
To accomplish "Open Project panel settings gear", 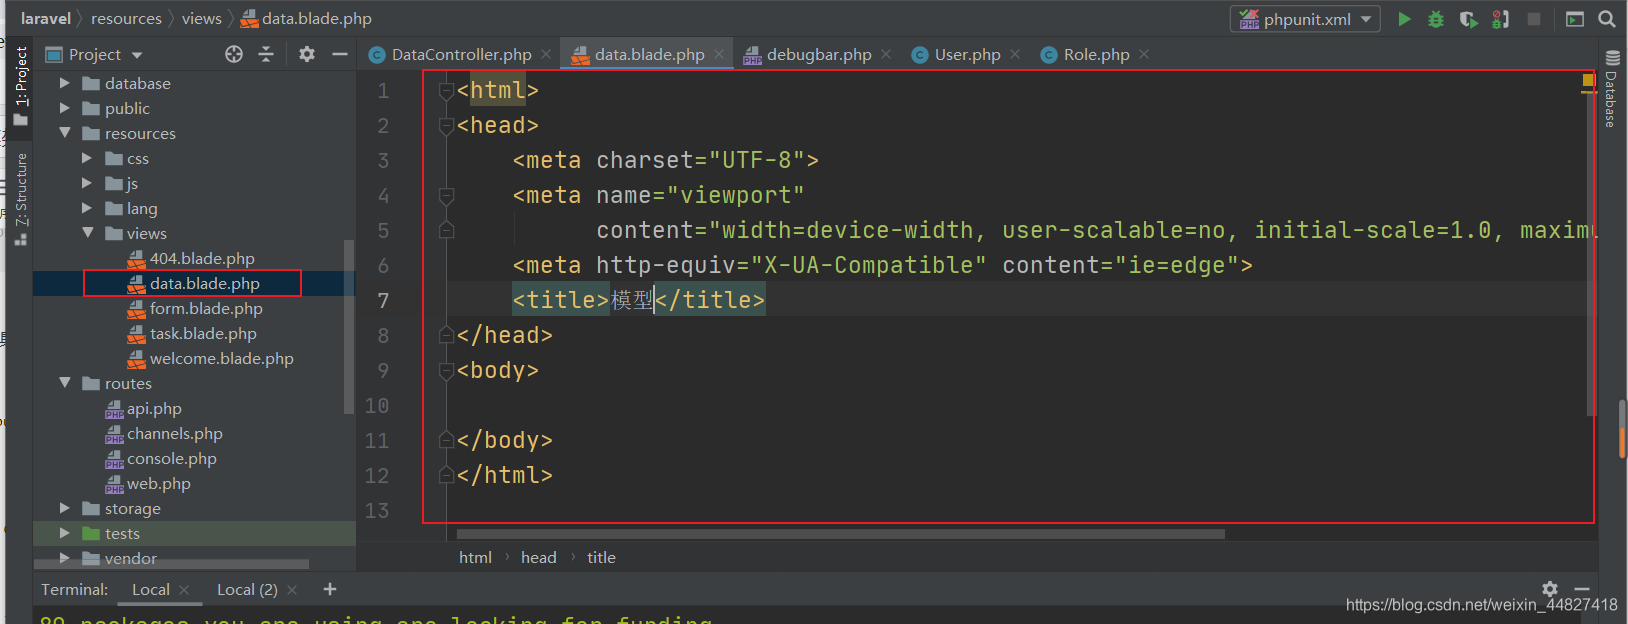I will pos(307,54).
